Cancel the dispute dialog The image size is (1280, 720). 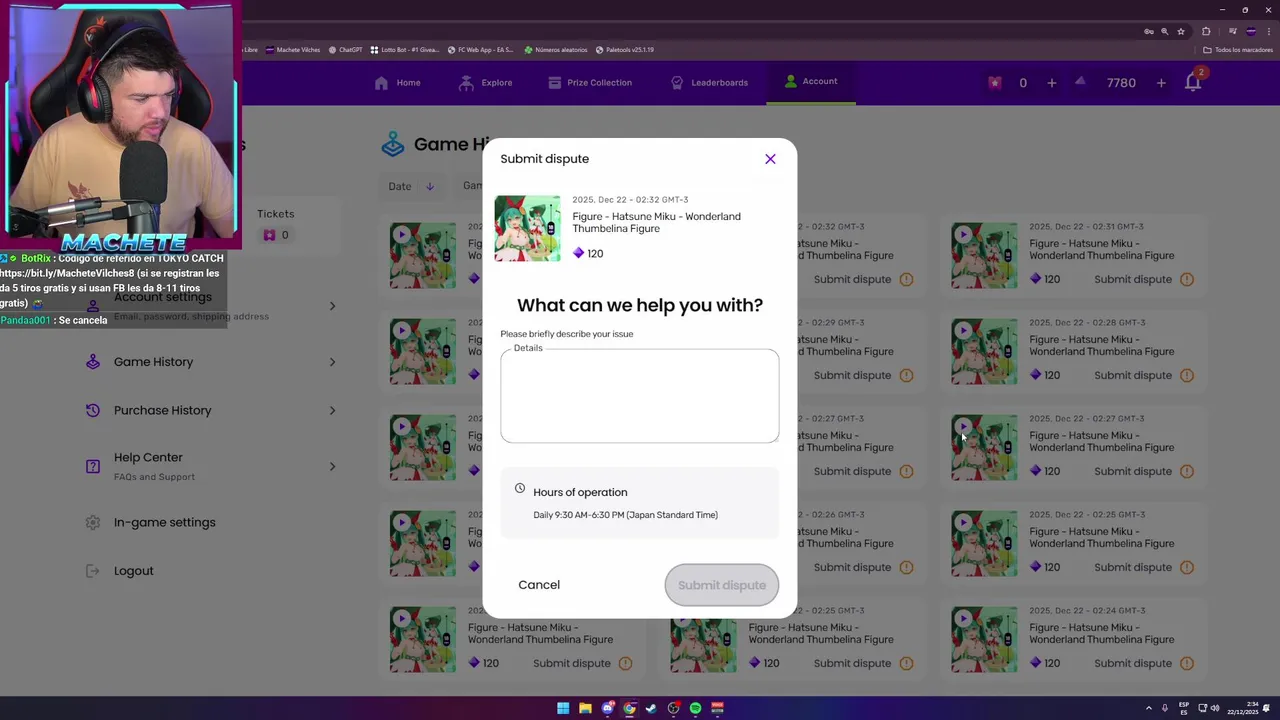point(539,585)
